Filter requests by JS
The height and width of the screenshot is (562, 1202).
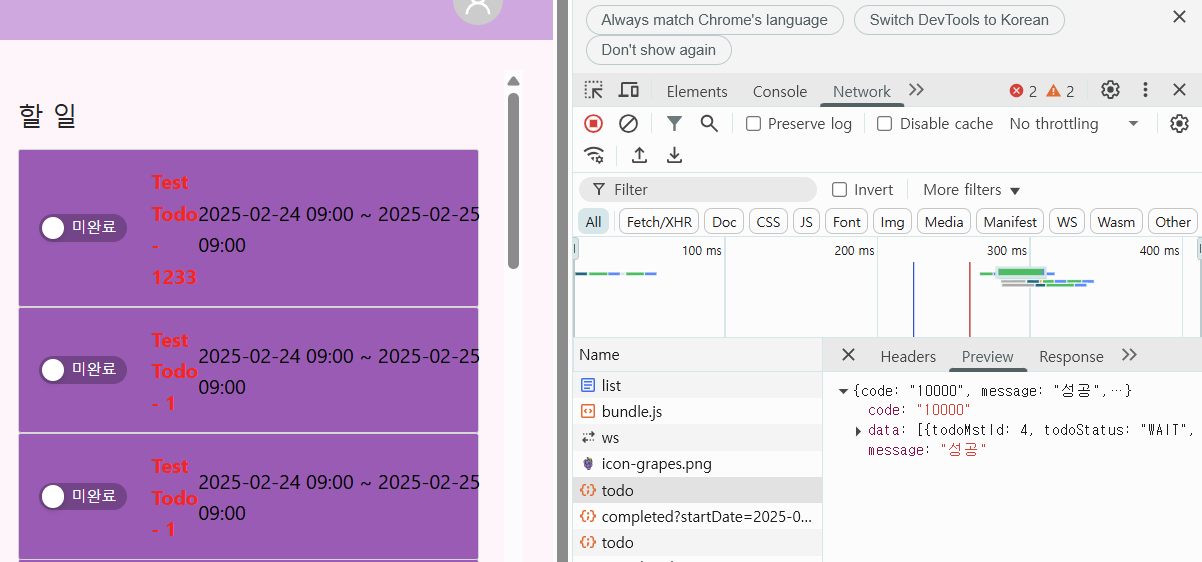[x=806, y=222]
